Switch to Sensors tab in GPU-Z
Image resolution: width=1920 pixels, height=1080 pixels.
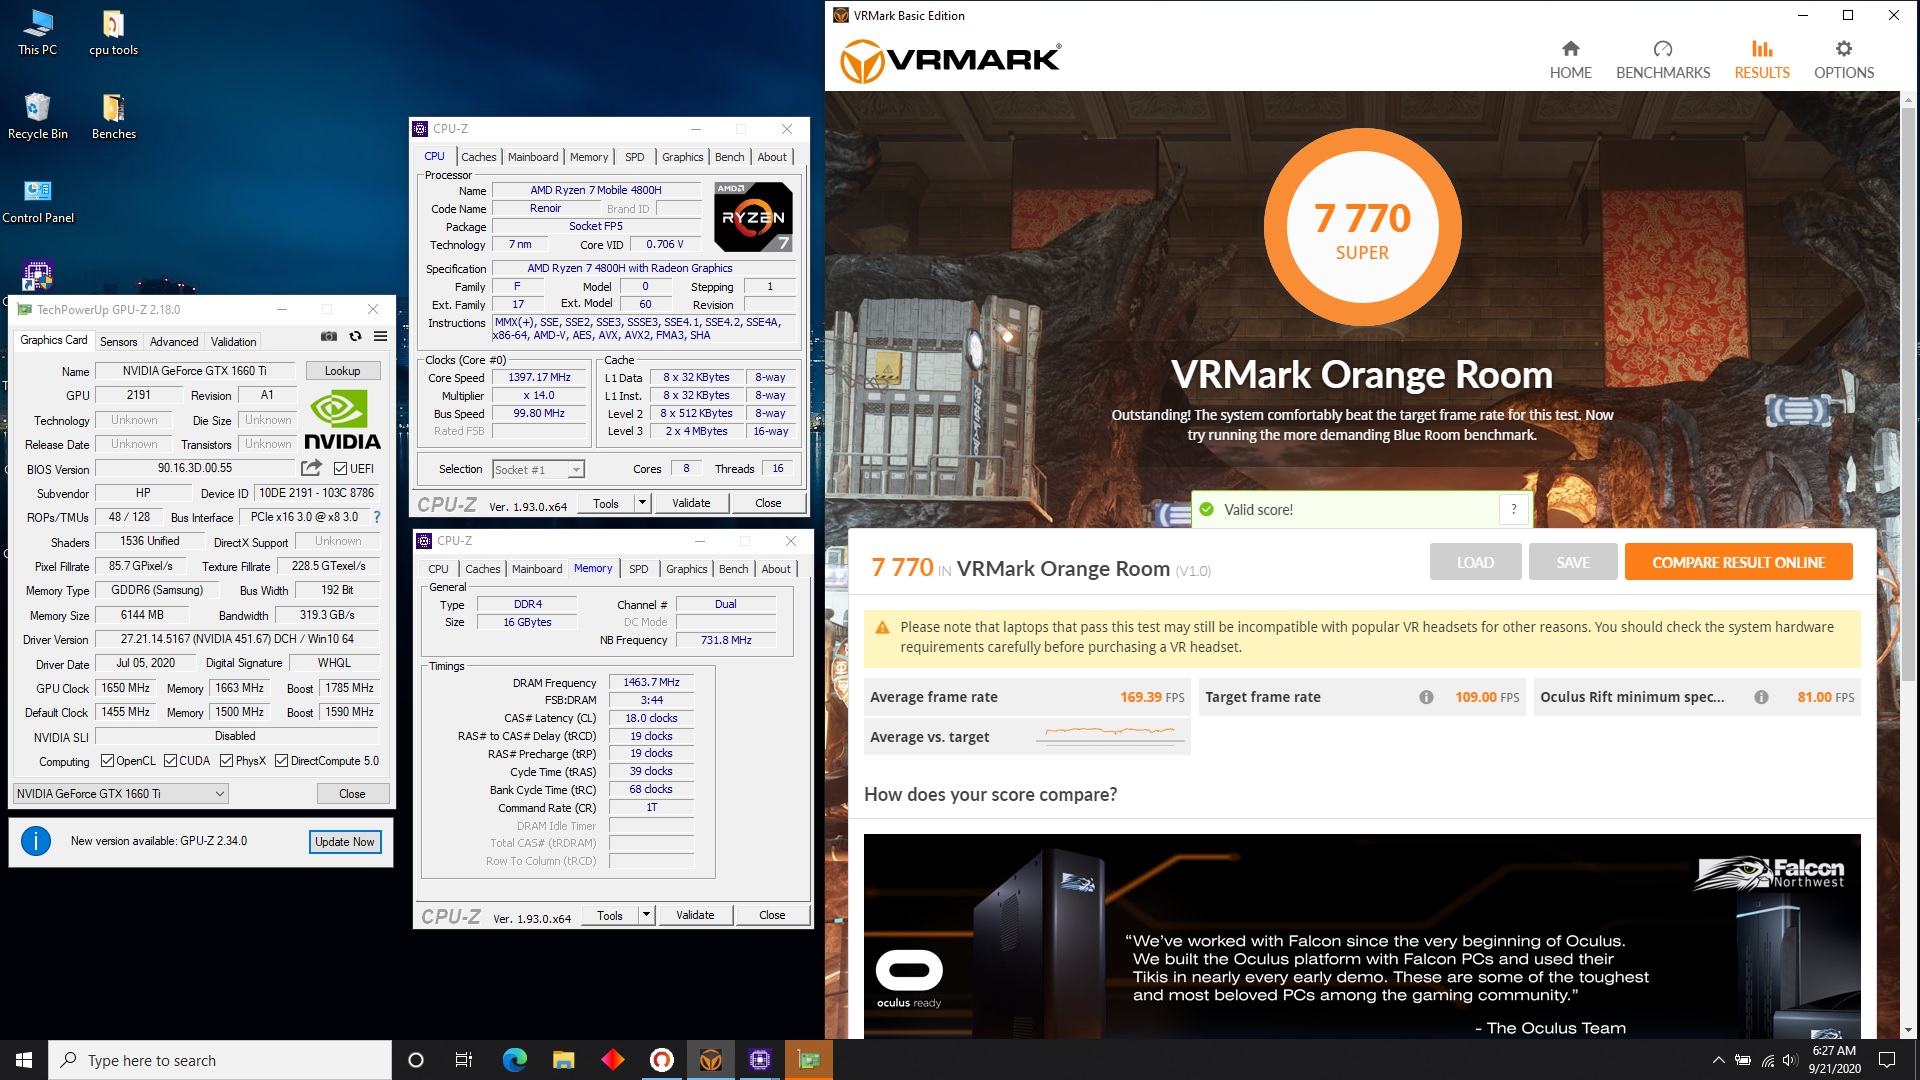[x=118, y=342]
